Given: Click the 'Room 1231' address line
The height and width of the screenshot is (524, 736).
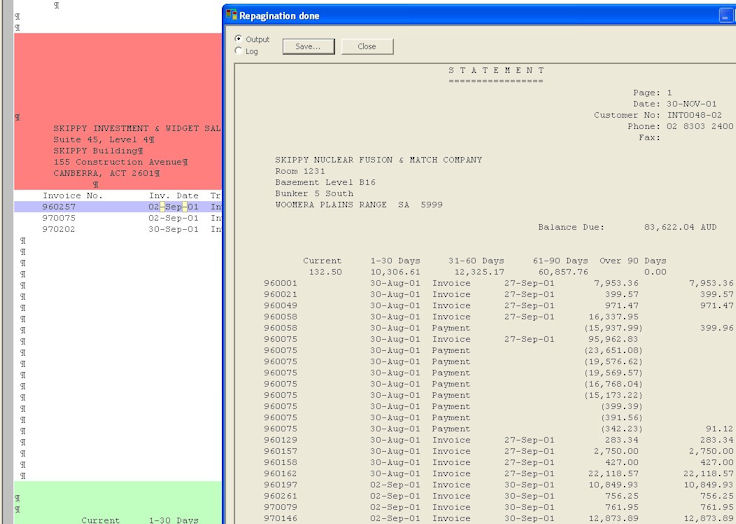Looking at the screenshot, I should point(300,171).
